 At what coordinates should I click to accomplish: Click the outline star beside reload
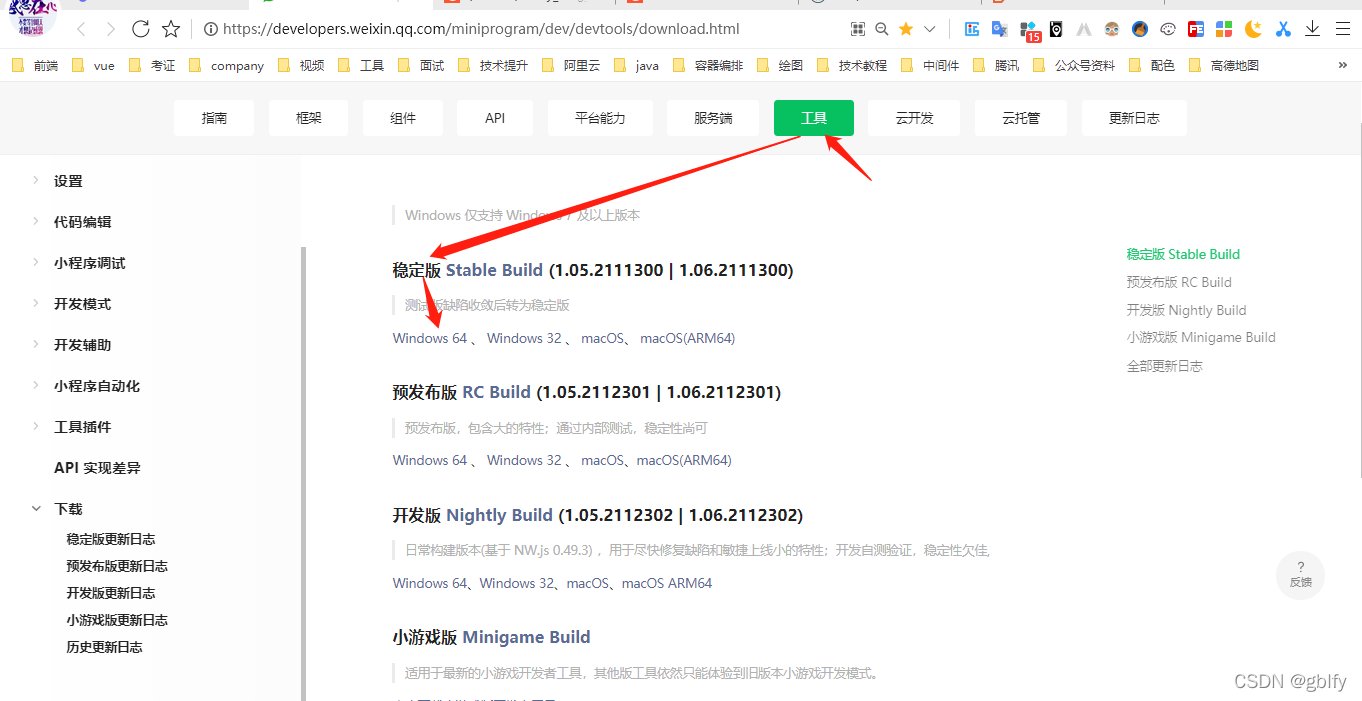171,29
